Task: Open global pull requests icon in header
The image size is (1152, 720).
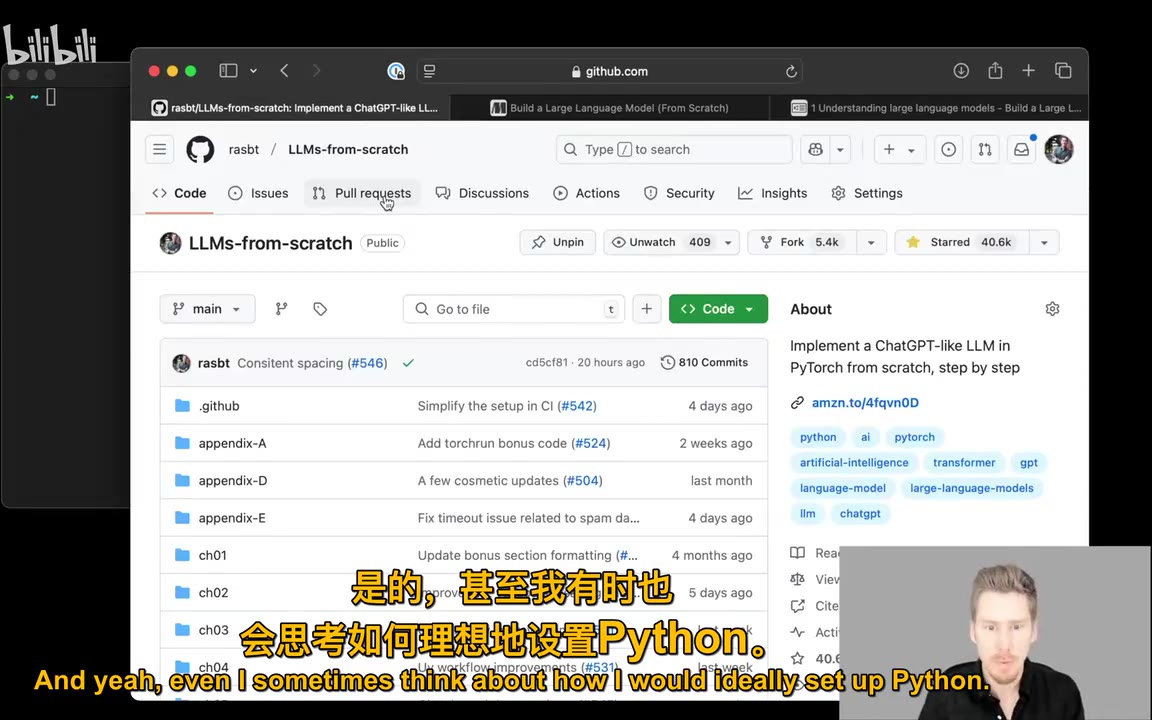Action: [984, 149]
